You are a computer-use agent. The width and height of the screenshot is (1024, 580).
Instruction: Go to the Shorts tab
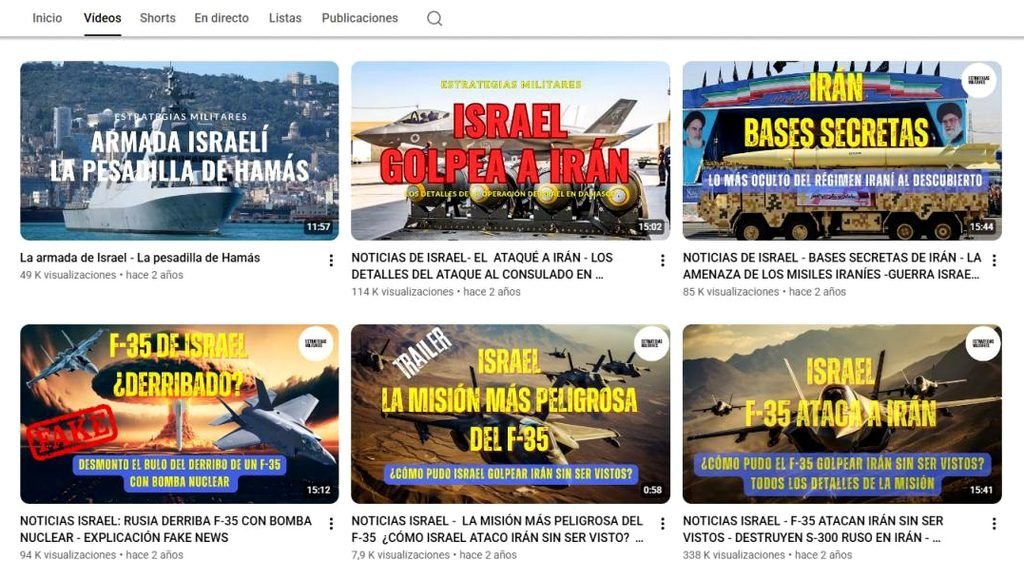click(157, 18)
